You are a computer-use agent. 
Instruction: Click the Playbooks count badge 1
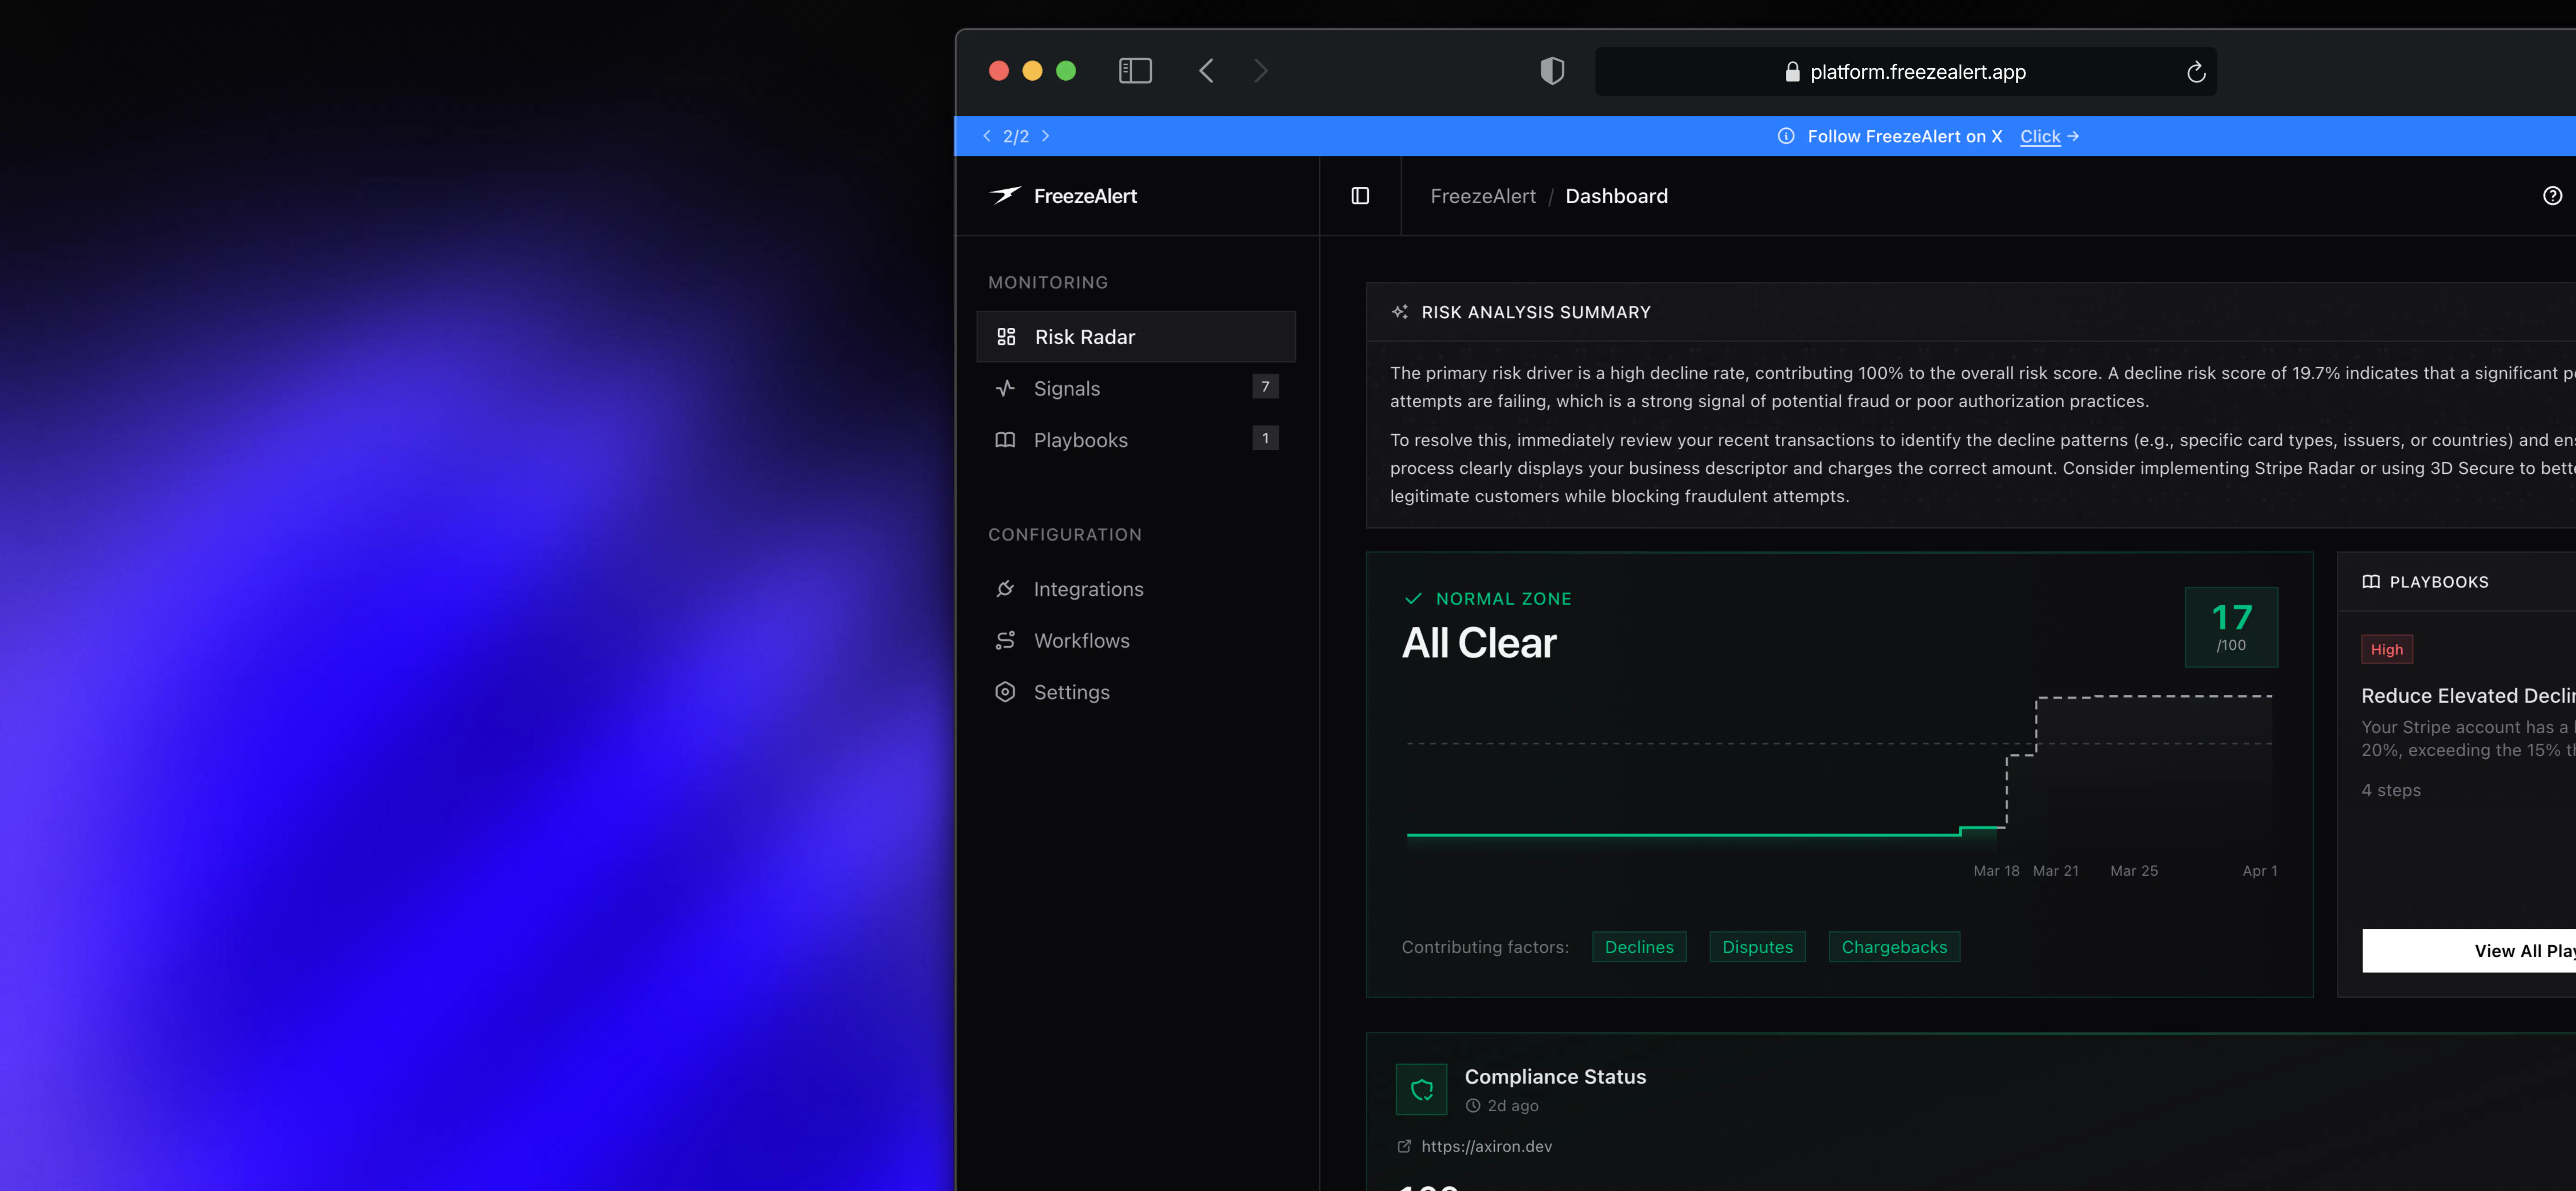pos(1265,438)
